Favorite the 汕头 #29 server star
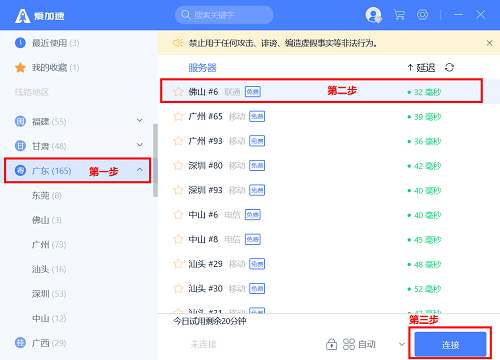 178,264
